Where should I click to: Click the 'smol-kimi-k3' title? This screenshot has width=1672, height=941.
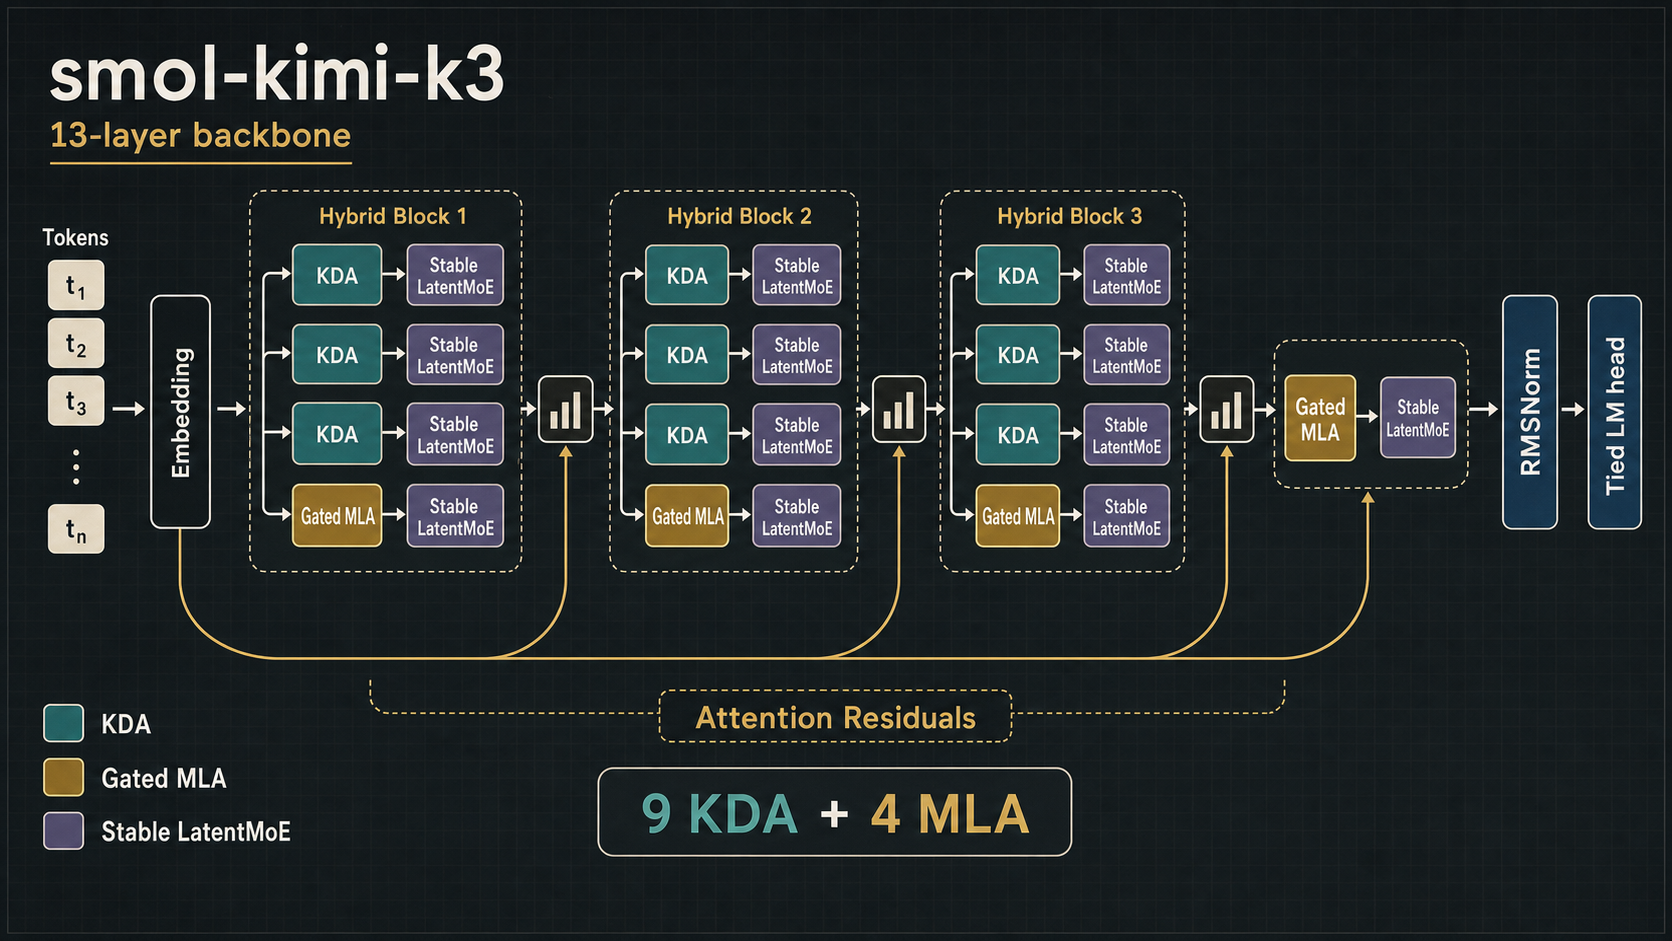tap(277, 75)
